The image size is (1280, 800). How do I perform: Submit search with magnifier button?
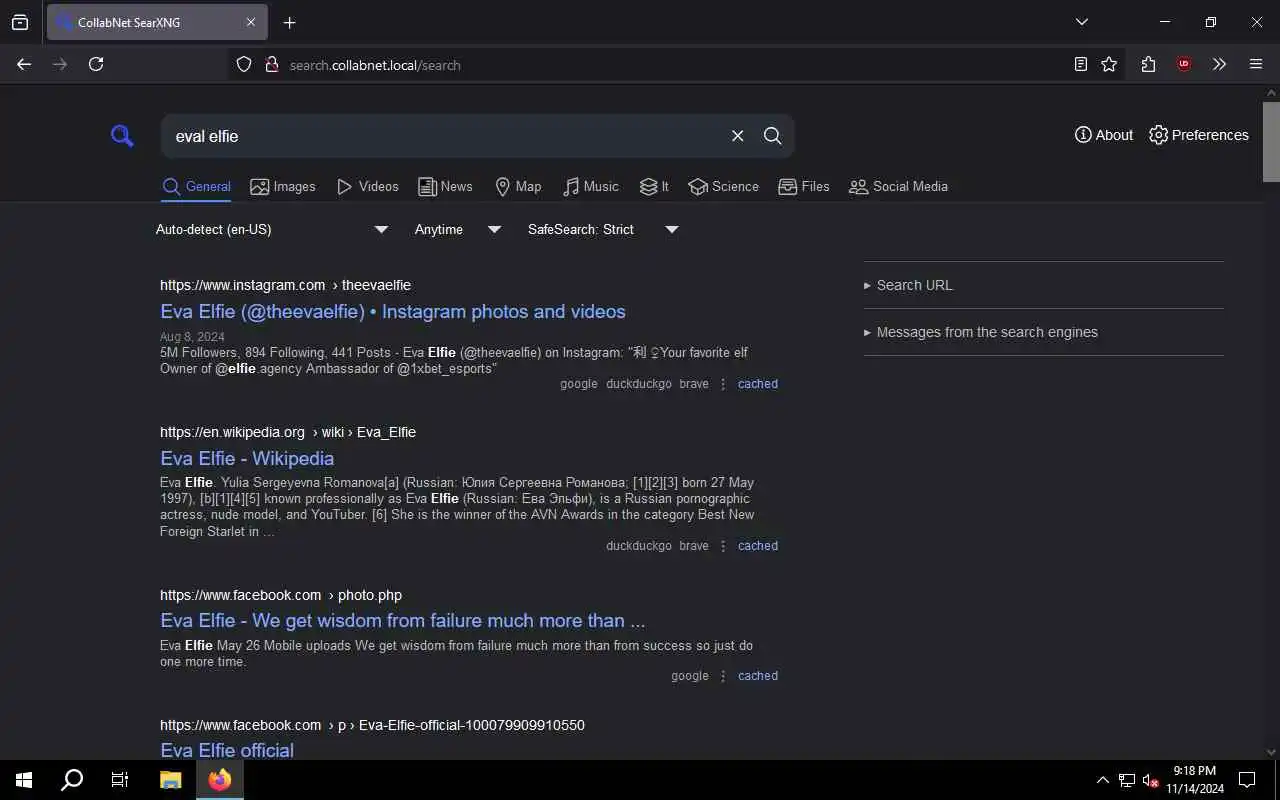point(773,136)
